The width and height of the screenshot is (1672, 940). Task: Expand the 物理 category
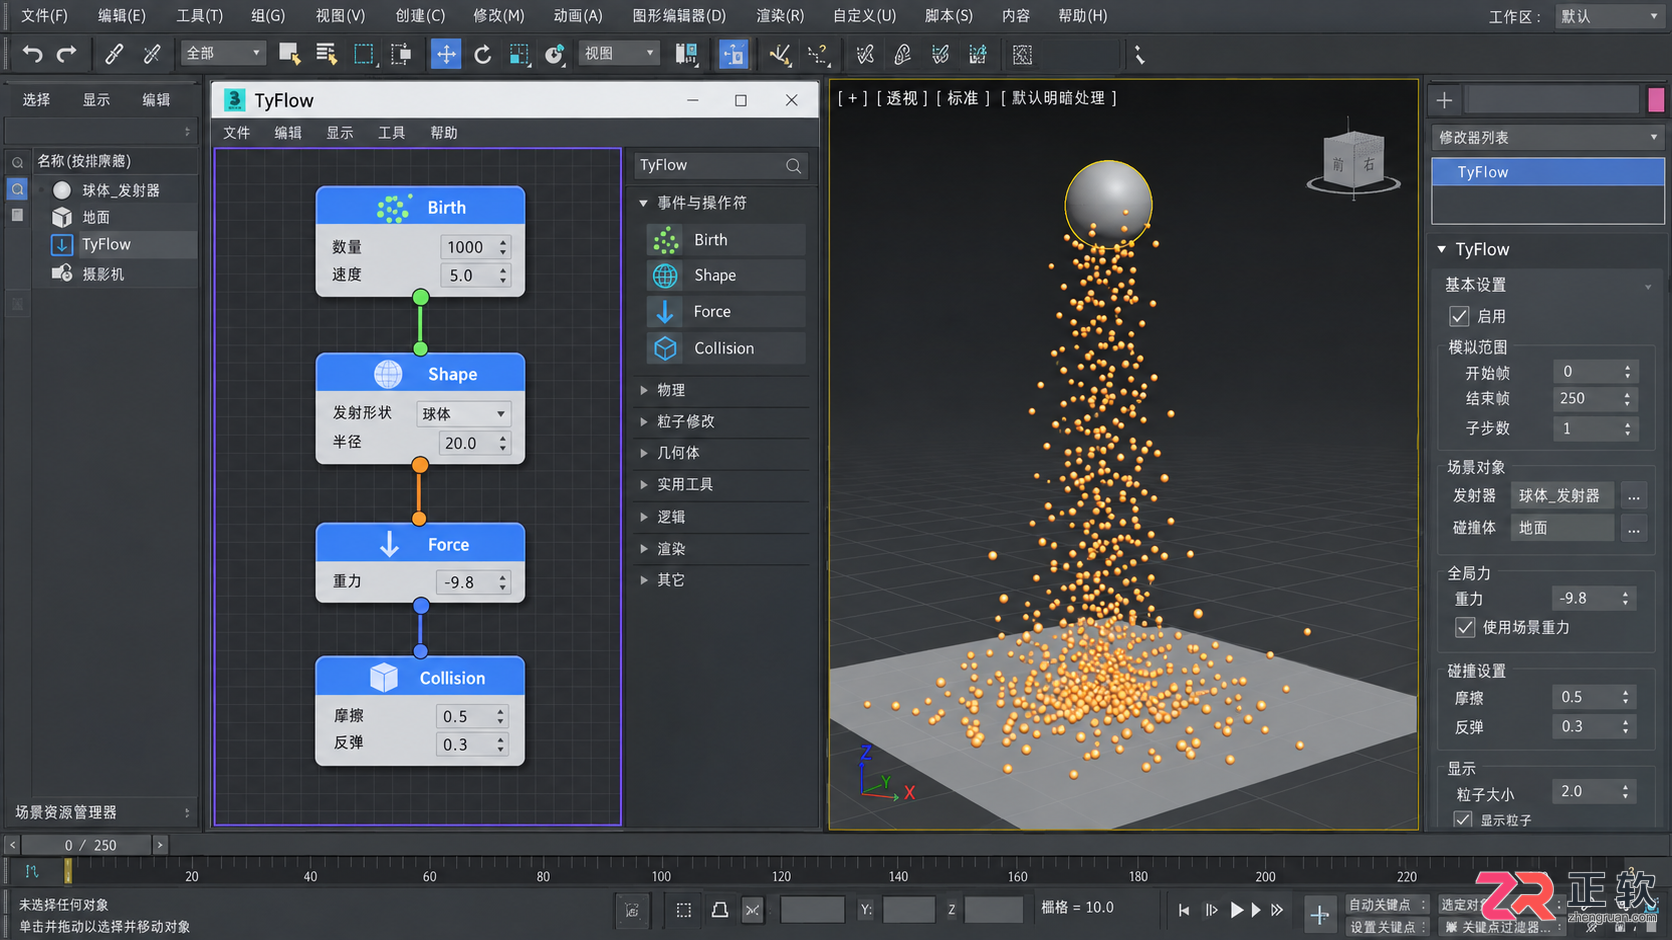[644, 390]
